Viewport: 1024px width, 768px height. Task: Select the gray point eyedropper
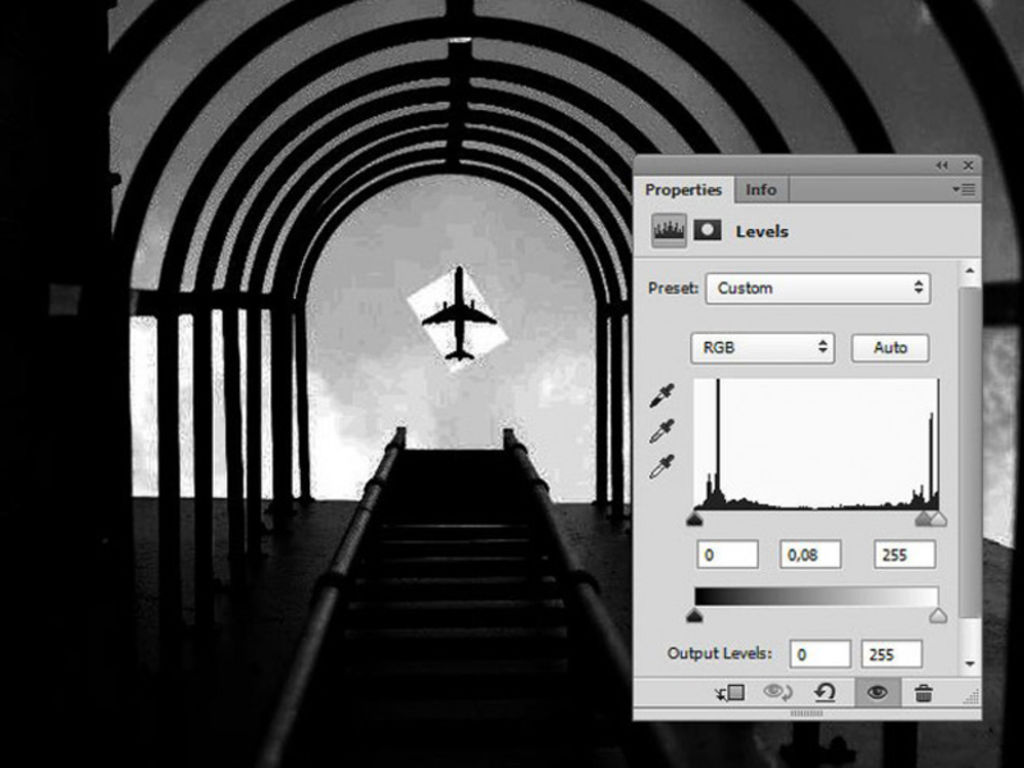(x=661, y=431)
